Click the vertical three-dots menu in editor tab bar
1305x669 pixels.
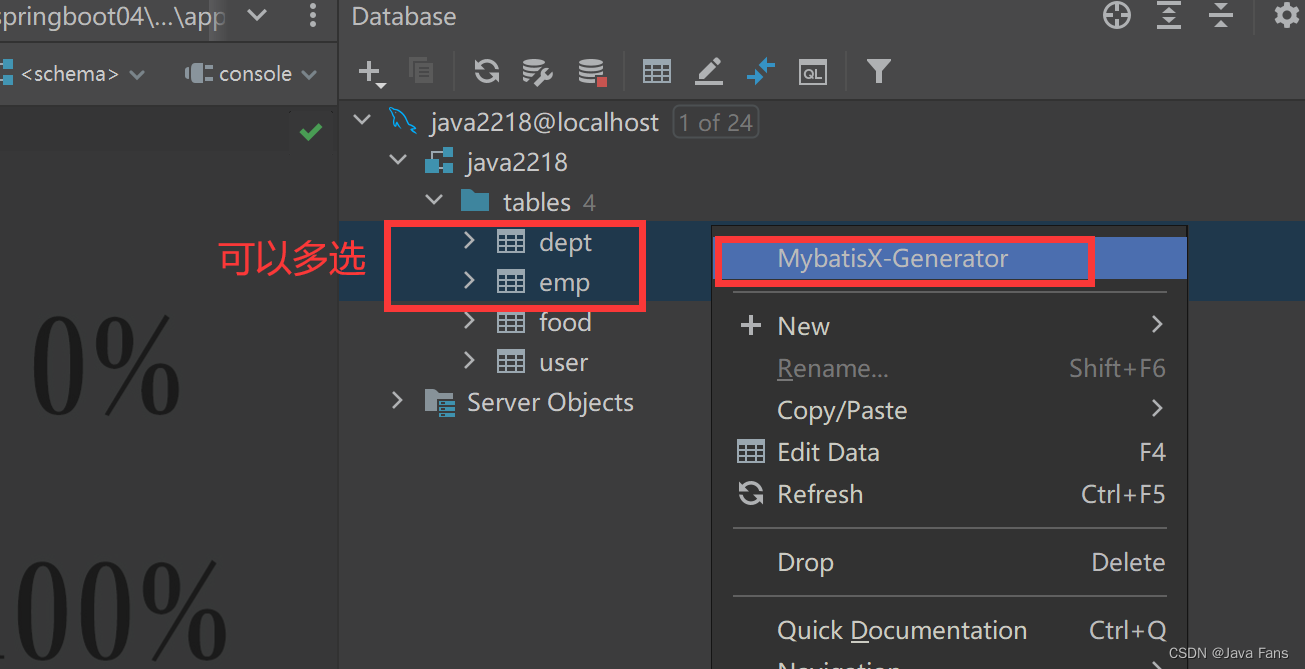click(x=314, y=16)
